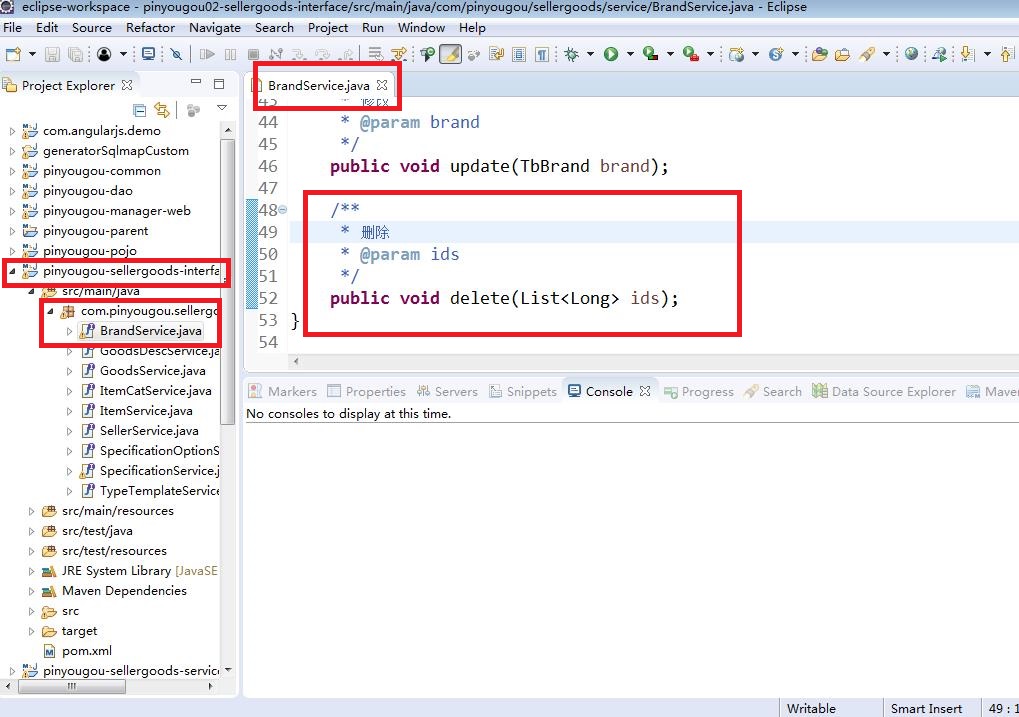
Task: Click the Resume debug icon
Action: [207, 55]
